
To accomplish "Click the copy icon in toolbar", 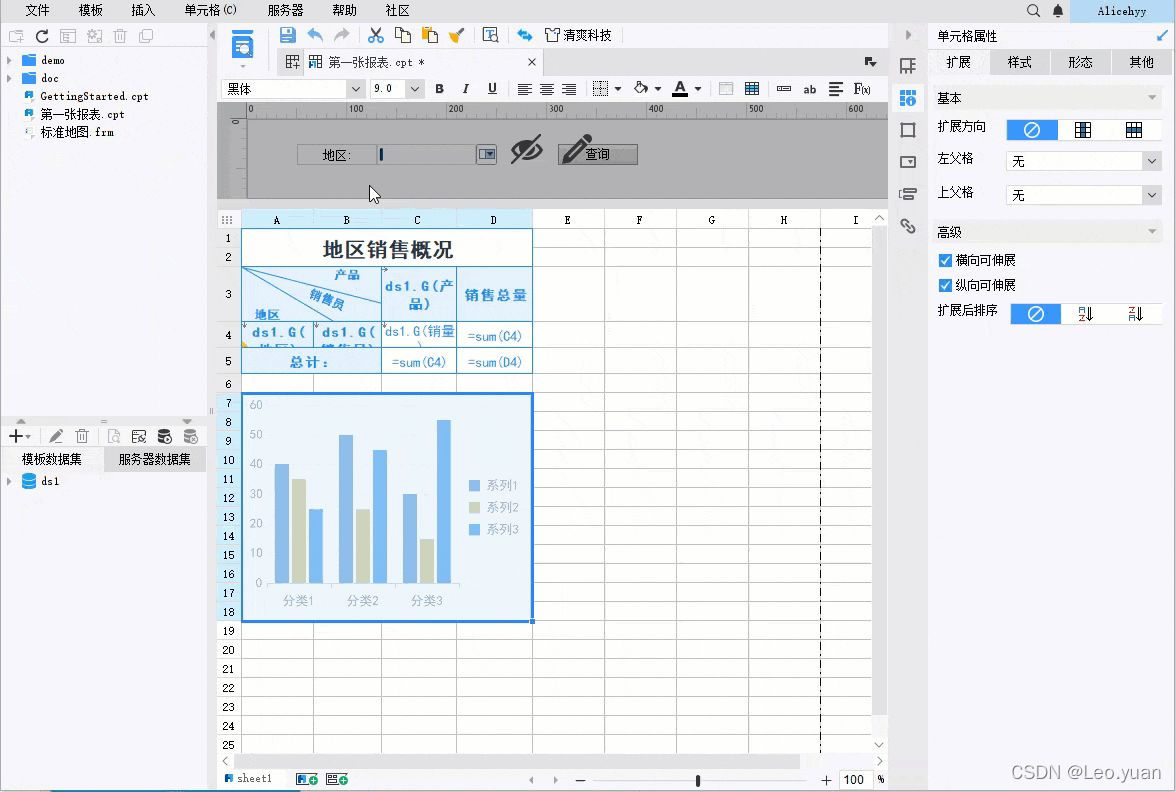I will point(403,34).
